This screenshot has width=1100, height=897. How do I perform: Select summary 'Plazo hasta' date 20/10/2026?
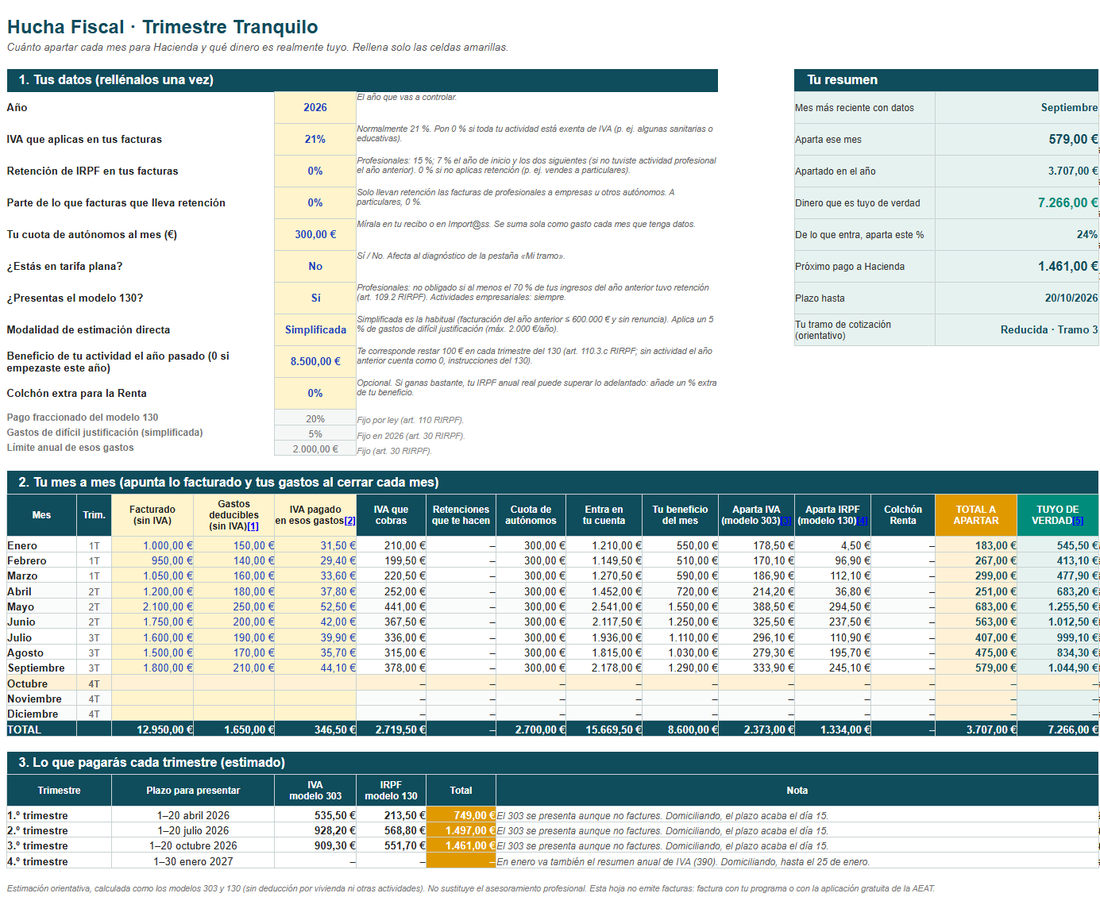1017,298
